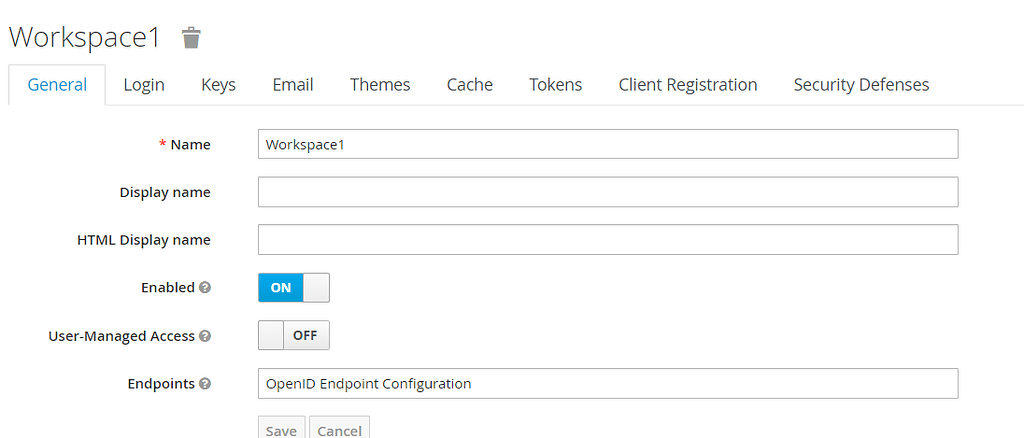Go to the Email tab
The image size is (1024, 438).
[293, 85]
